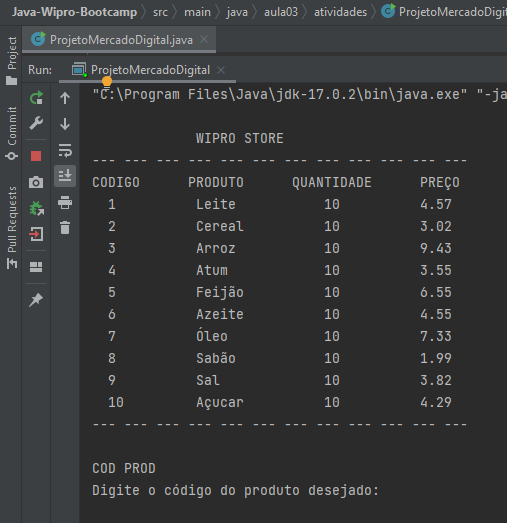Screen dimensions: 507x523
Task: Click the price 4.57
Action: (x=436, y=204)
